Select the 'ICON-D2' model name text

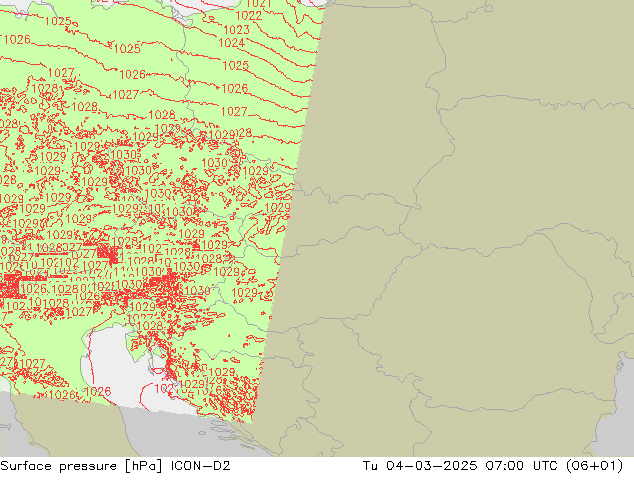click(x=201, y=466)
